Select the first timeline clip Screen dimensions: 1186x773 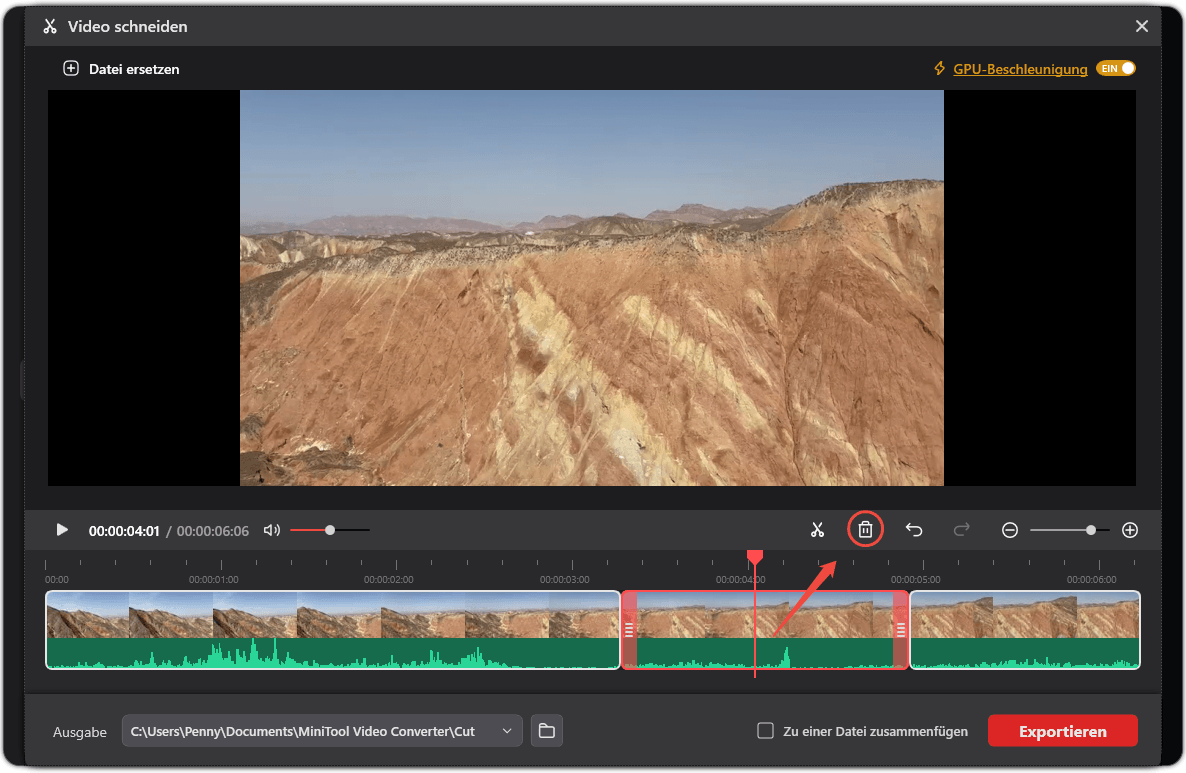[x=333, y=630]
